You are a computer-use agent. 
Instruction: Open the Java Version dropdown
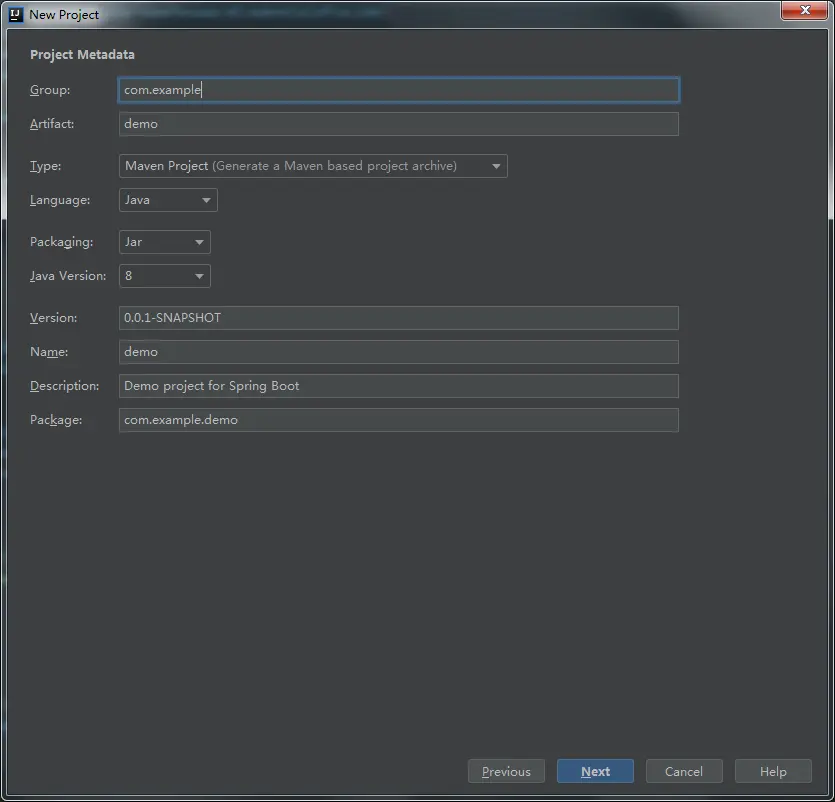165,276
